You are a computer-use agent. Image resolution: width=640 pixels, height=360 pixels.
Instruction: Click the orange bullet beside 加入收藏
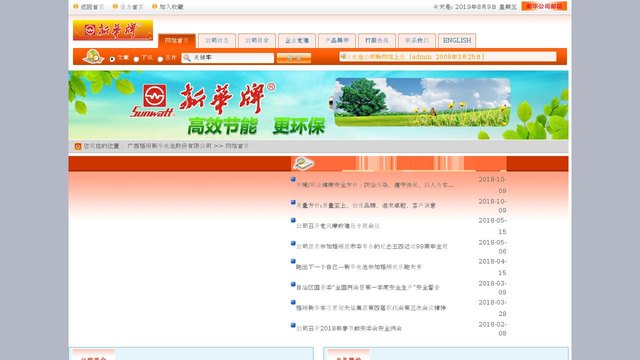point(154,7)
